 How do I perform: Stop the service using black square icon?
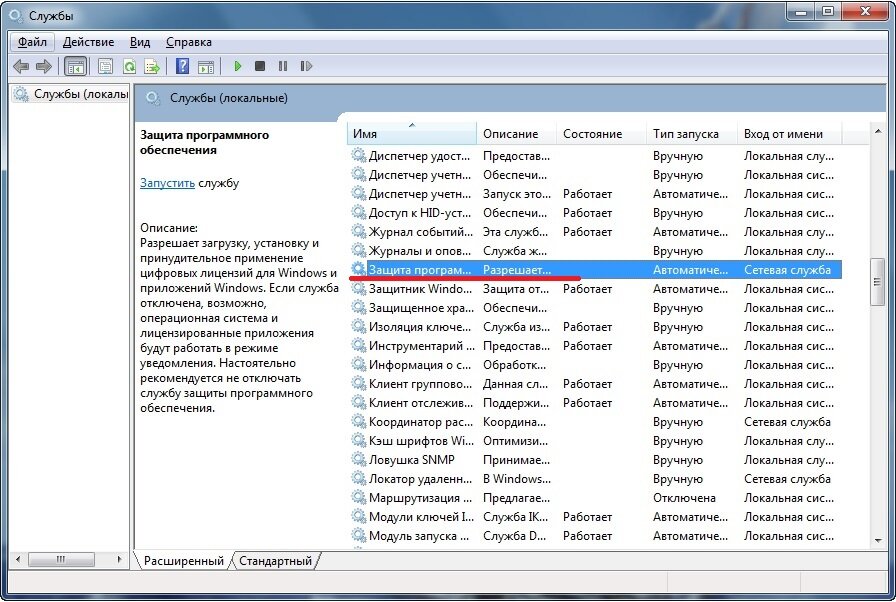pos(260,66)
